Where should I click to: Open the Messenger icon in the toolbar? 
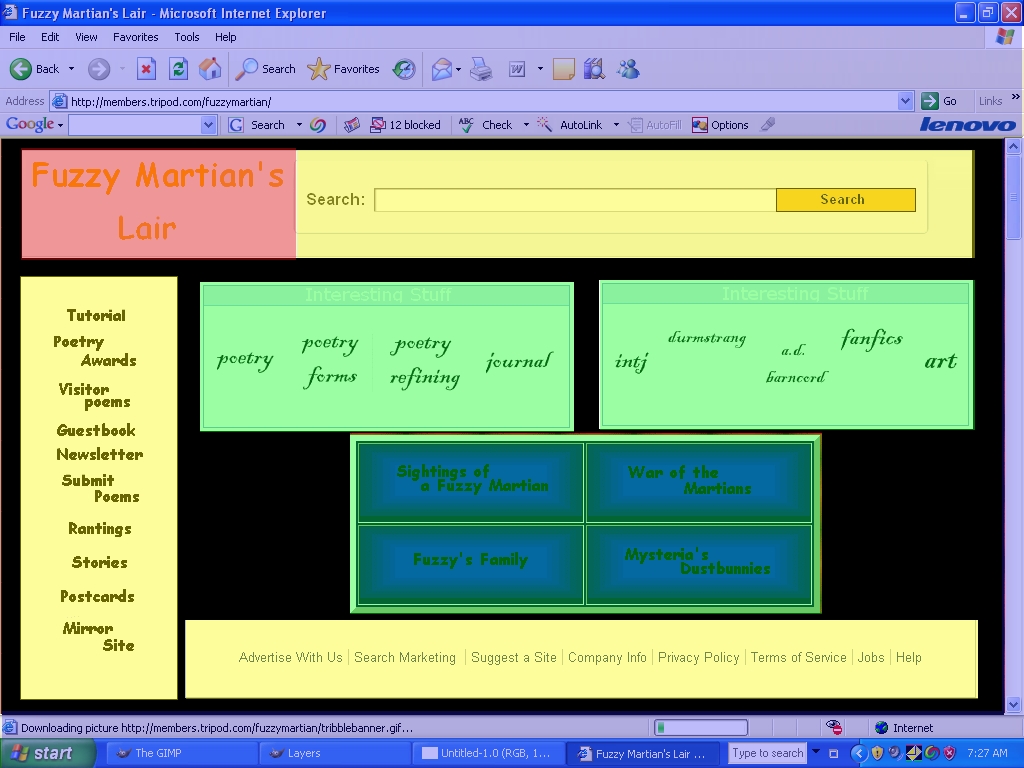(x=628, y=69)
